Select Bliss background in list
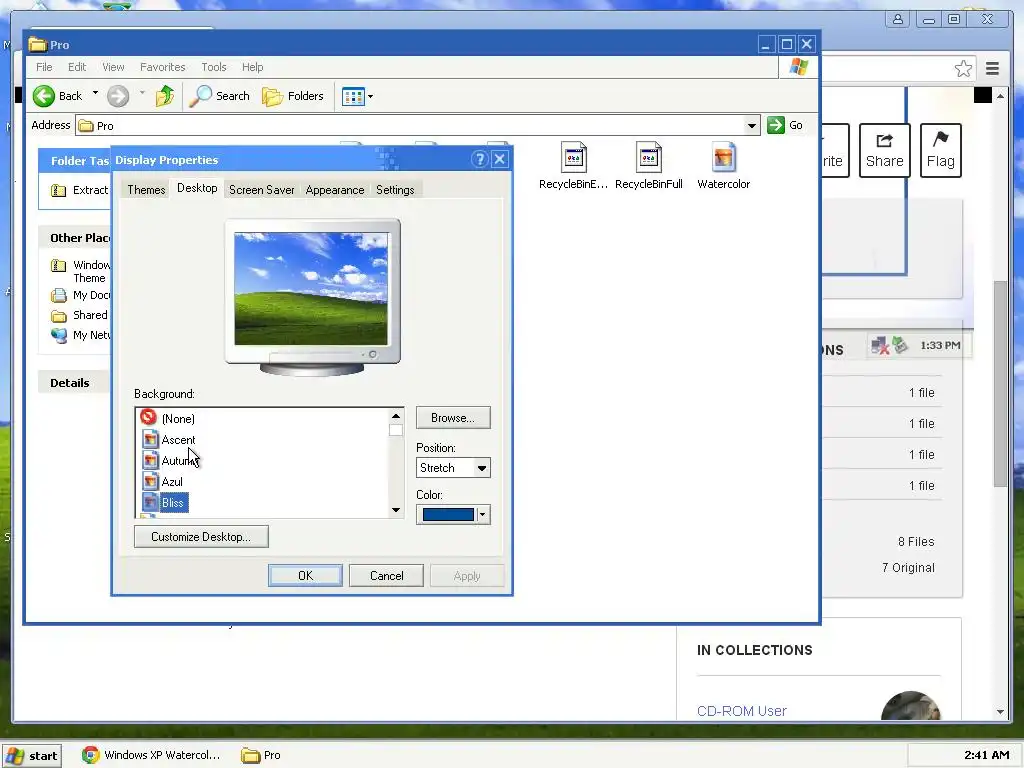 tap(172, 502)
